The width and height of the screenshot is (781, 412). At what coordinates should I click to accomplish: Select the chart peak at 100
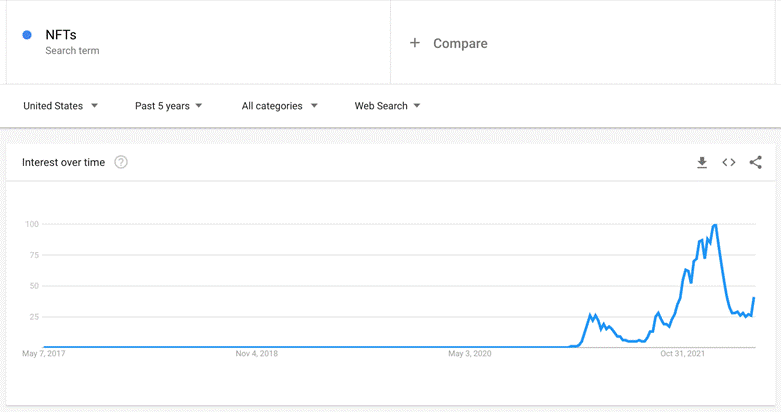coord(715,225)
